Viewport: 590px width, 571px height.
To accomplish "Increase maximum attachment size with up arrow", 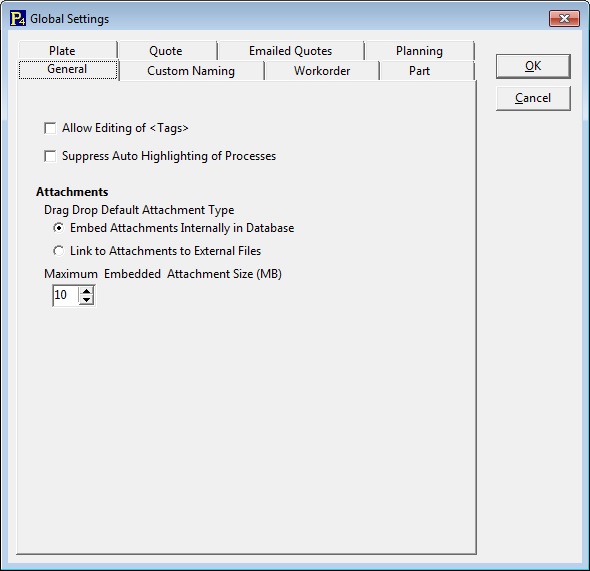I will coord(87,291).
